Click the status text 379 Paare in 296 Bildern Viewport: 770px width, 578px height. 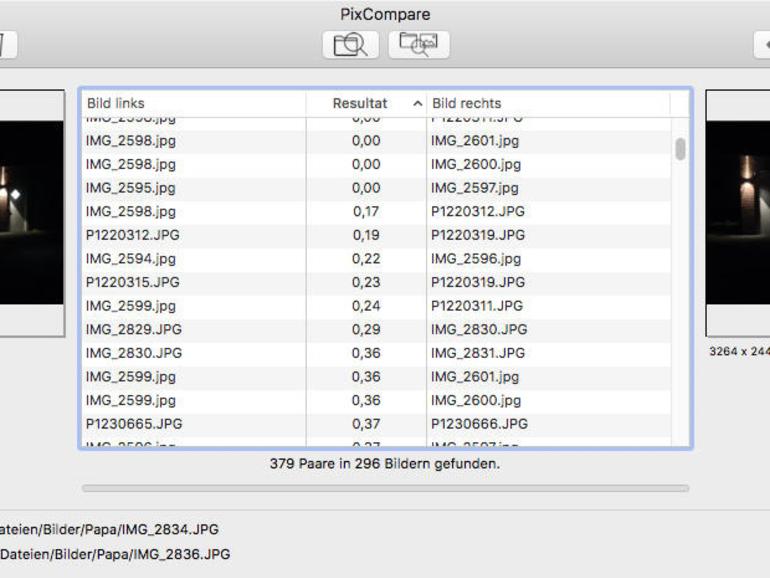385,464
